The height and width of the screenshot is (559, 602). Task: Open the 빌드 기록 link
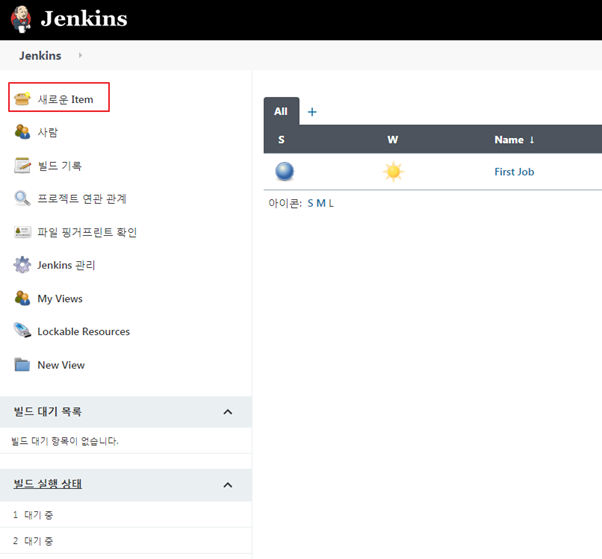tap(60, 166)
